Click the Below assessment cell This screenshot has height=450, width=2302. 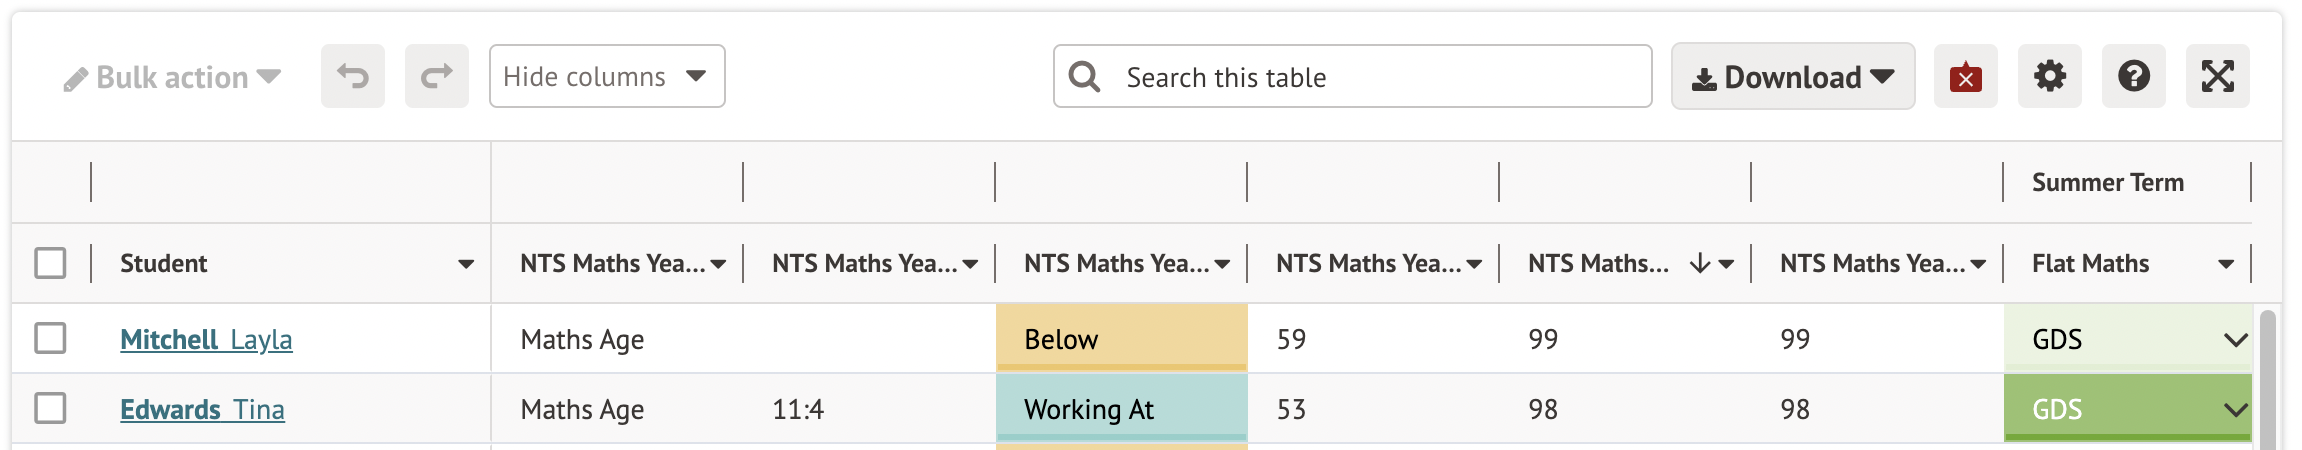(x=1121, y=340)
